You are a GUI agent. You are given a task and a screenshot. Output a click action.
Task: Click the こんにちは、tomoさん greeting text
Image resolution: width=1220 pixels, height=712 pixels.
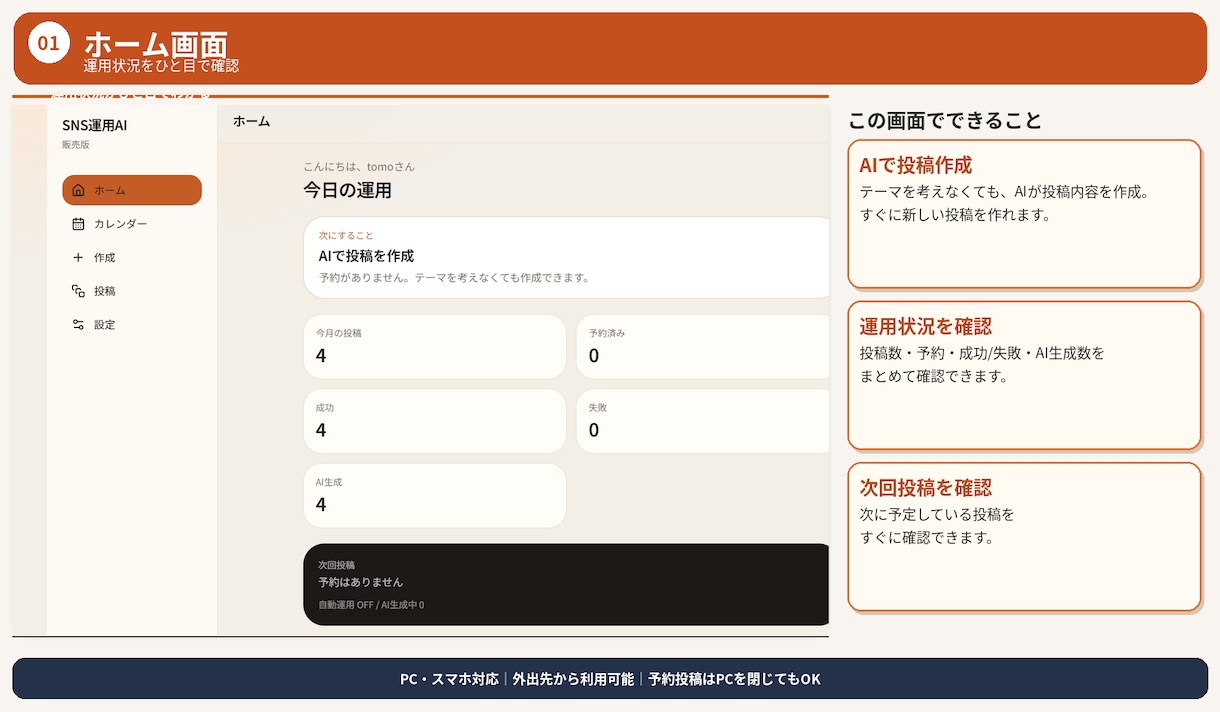tap(359, 167)
